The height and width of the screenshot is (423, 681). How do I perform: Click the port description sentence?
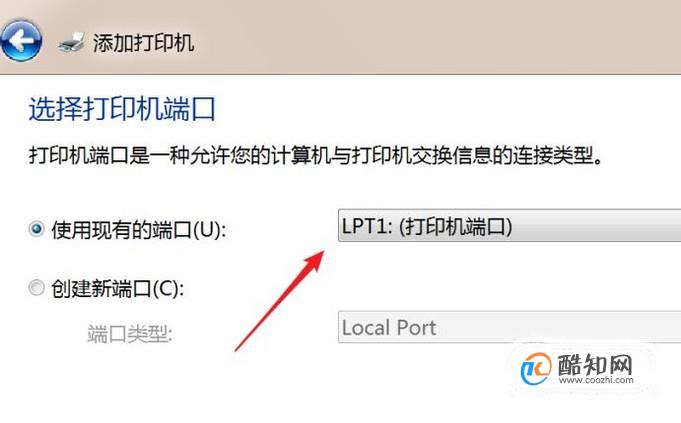(x=316, y=155)
